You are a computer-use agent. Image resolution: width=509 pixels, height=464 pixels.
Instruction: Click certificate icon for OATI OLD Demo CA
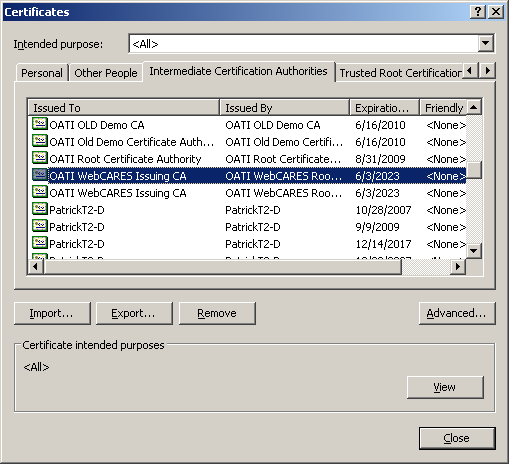tap(40, 124)
